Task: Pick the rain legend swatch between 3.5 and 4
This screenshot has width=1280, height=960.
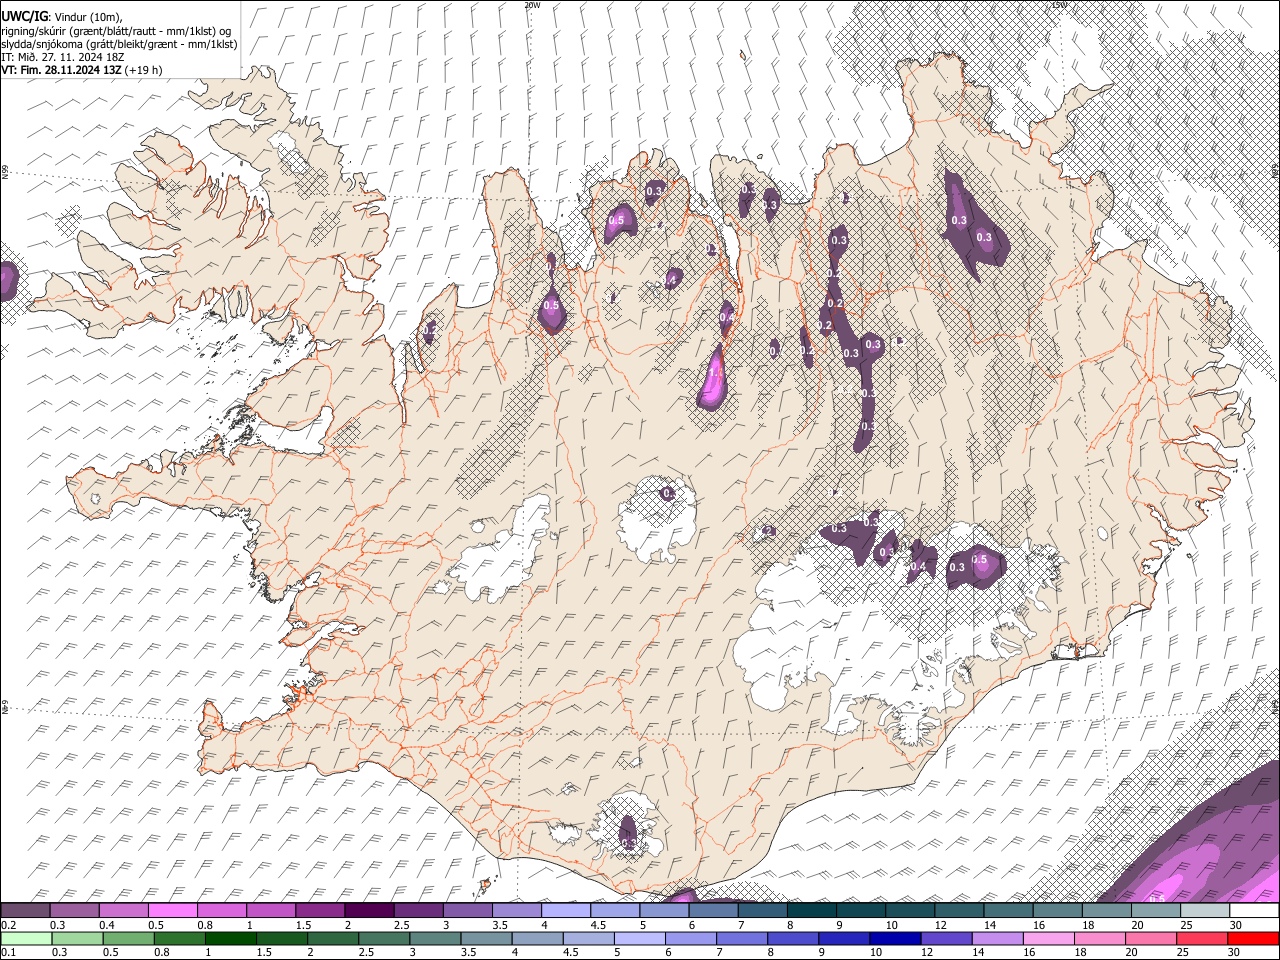Action: tap(487, 939)
